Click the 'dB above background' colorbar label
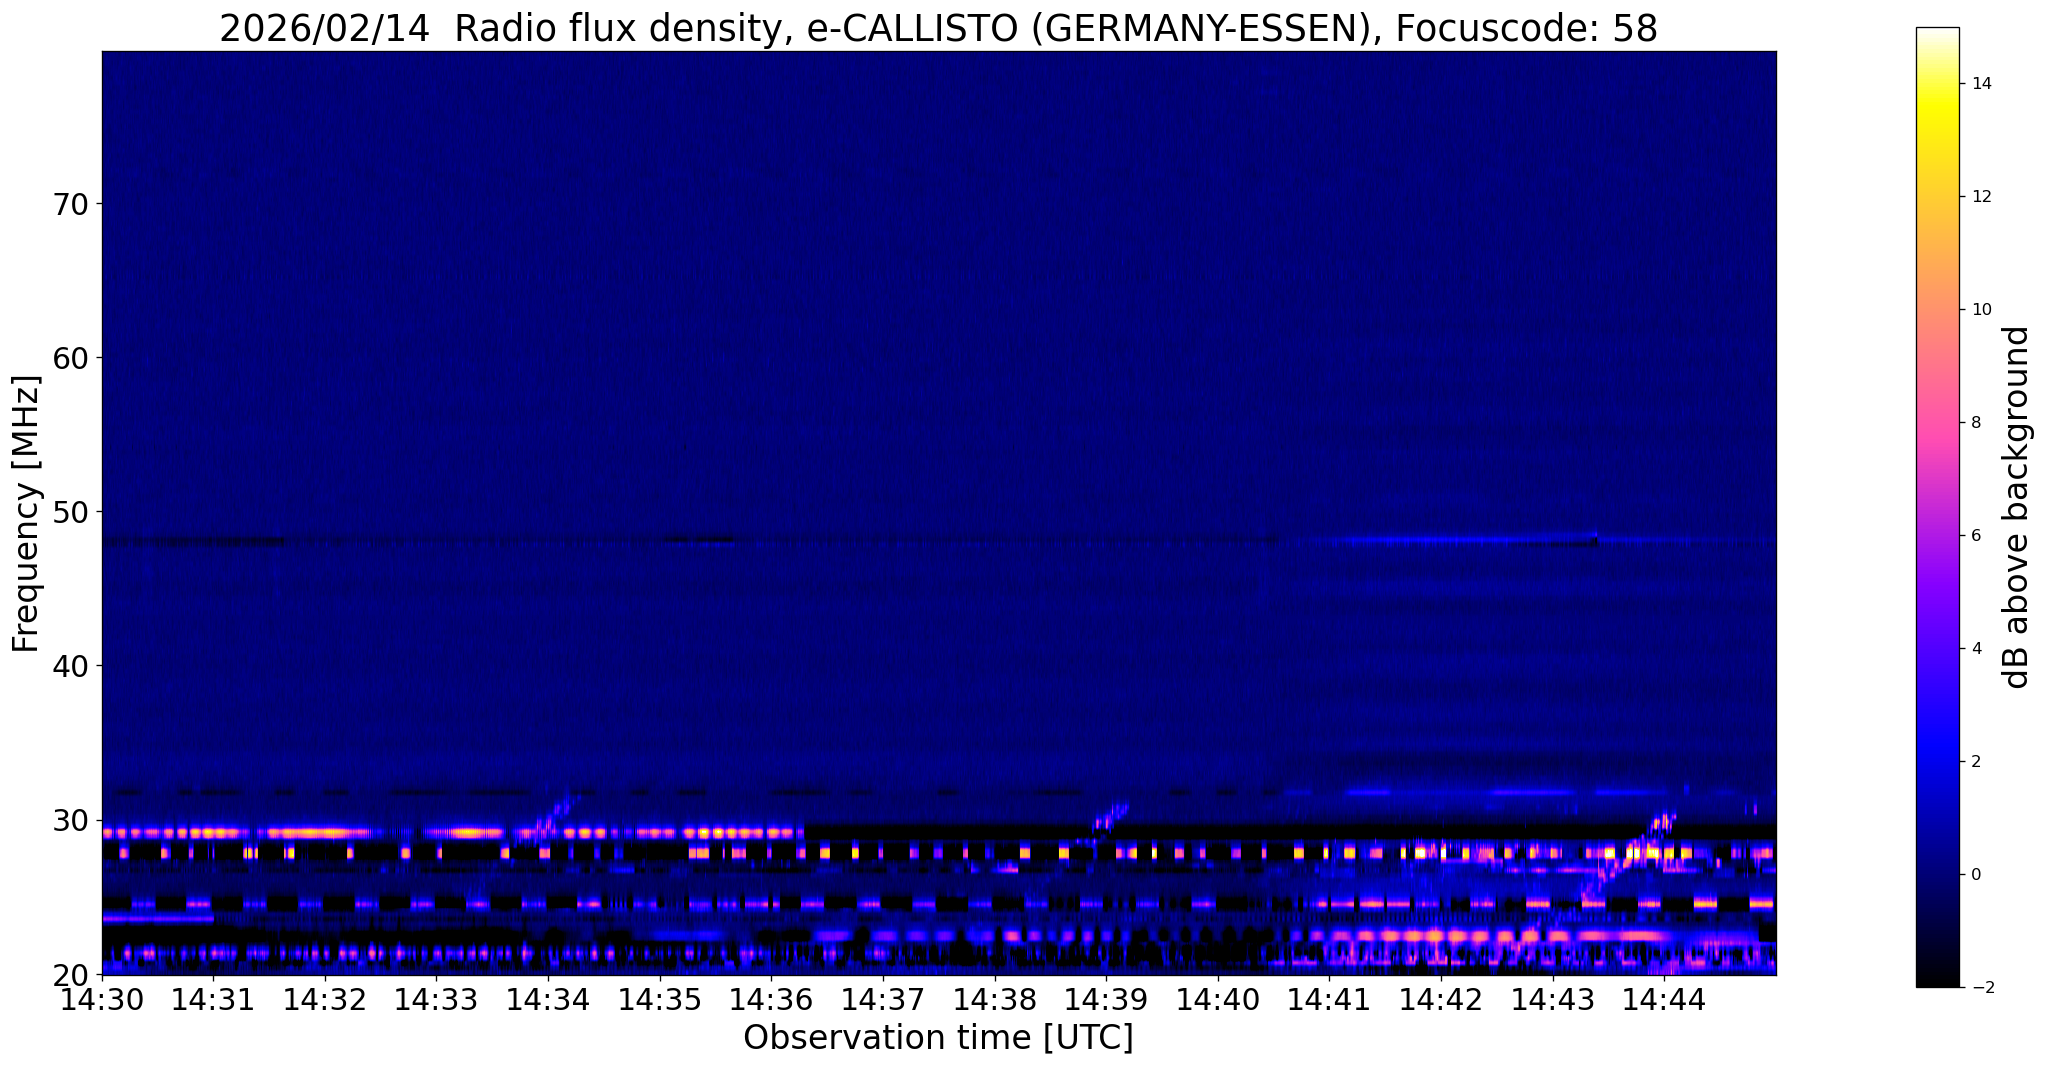This screenshot has width=2047, height=1067. (2016, 507)
